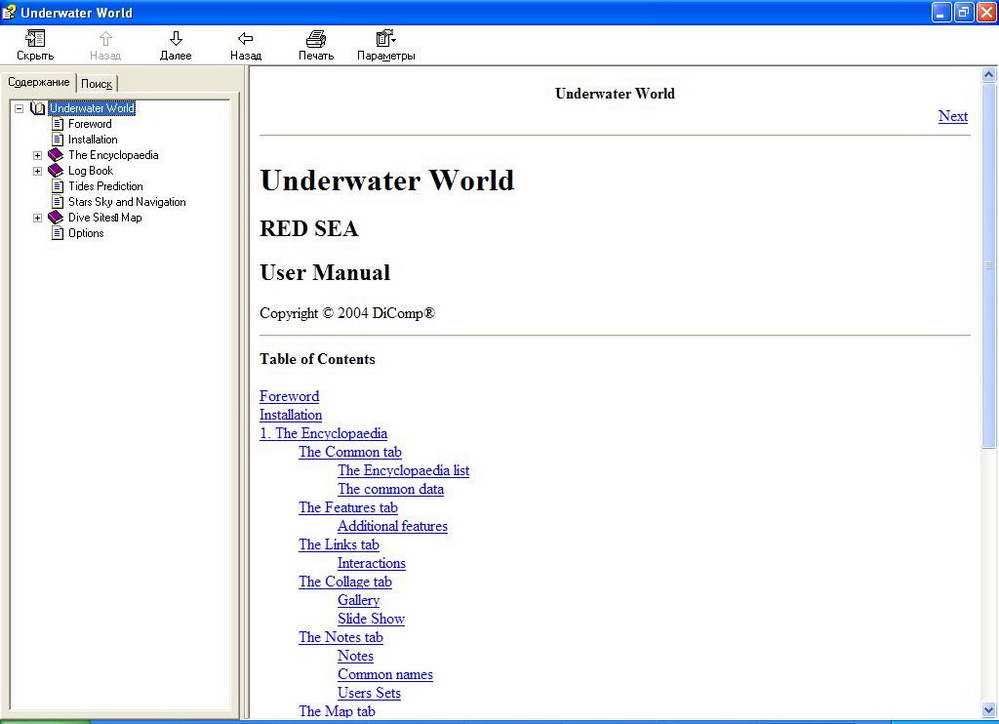Click the page icon beside Tides Prediction
The width and height of the screenshot is (999, 724).
(58, 186)
